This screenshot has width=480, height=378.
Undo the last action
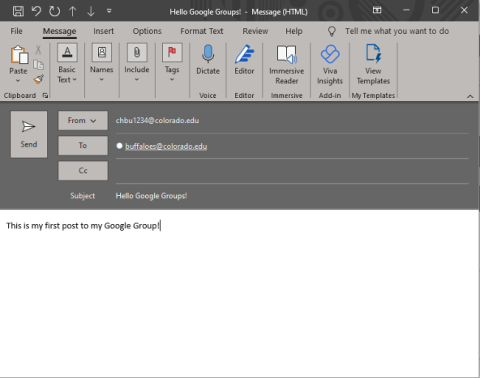[36, 11]
